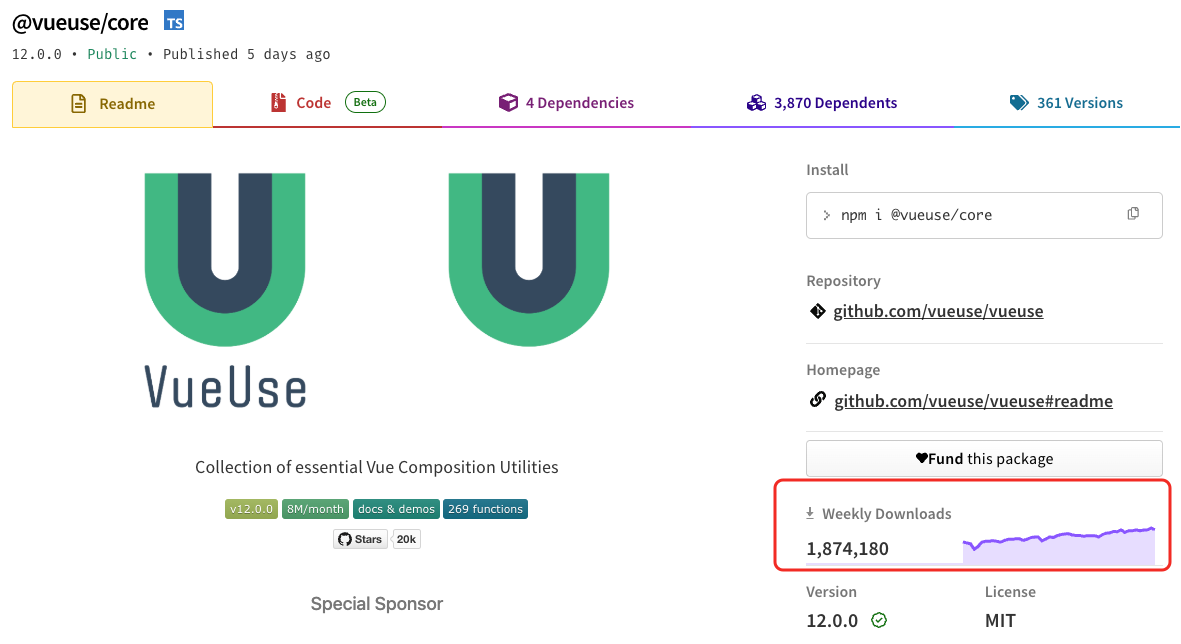The image size is (1181, 644).
Task: Copy the npm install command
Action: pyautogui.click(x=1132, y=213)
